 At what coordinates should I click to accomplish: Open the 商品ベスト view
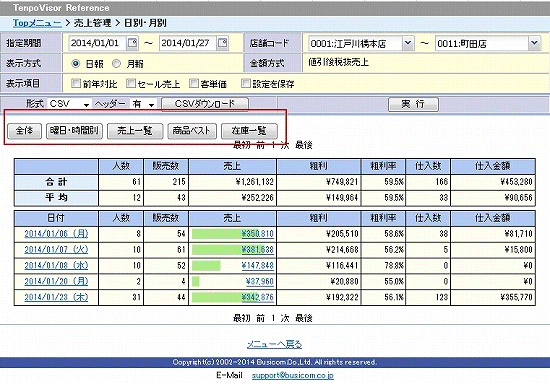coord(192,131)
